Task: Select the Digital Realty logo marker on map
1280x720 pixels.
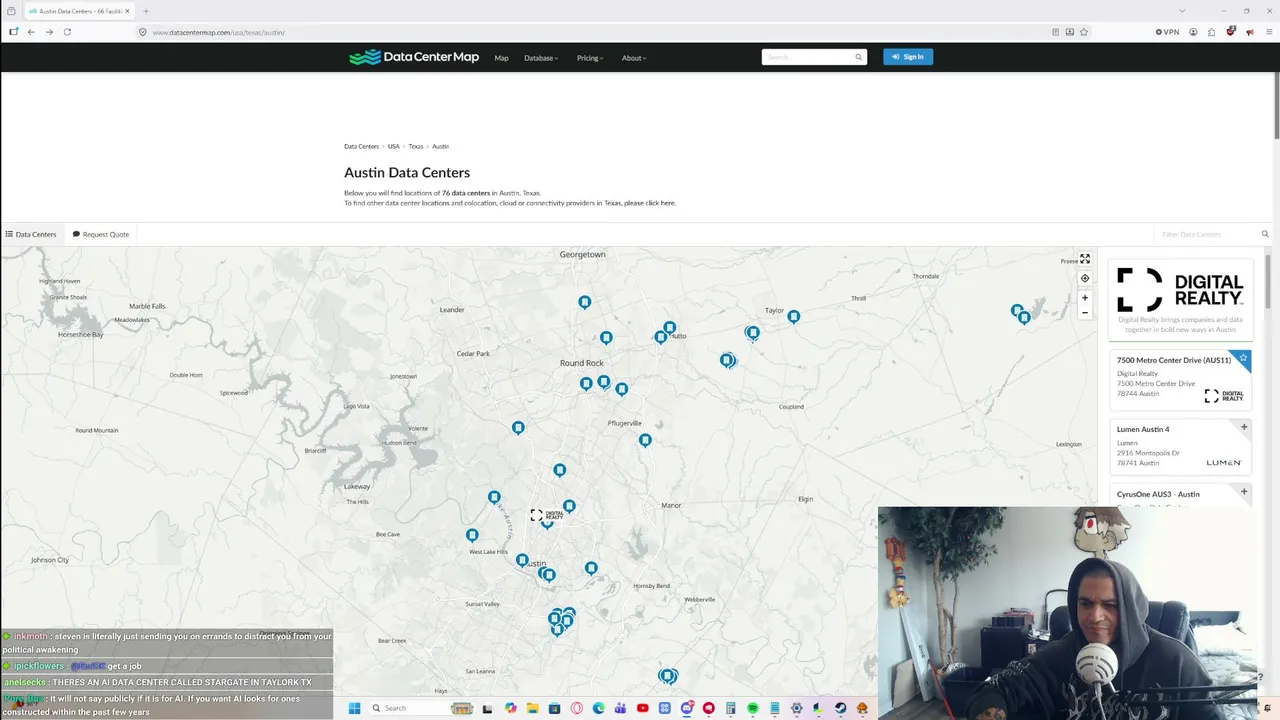Action: coord(547,515)
